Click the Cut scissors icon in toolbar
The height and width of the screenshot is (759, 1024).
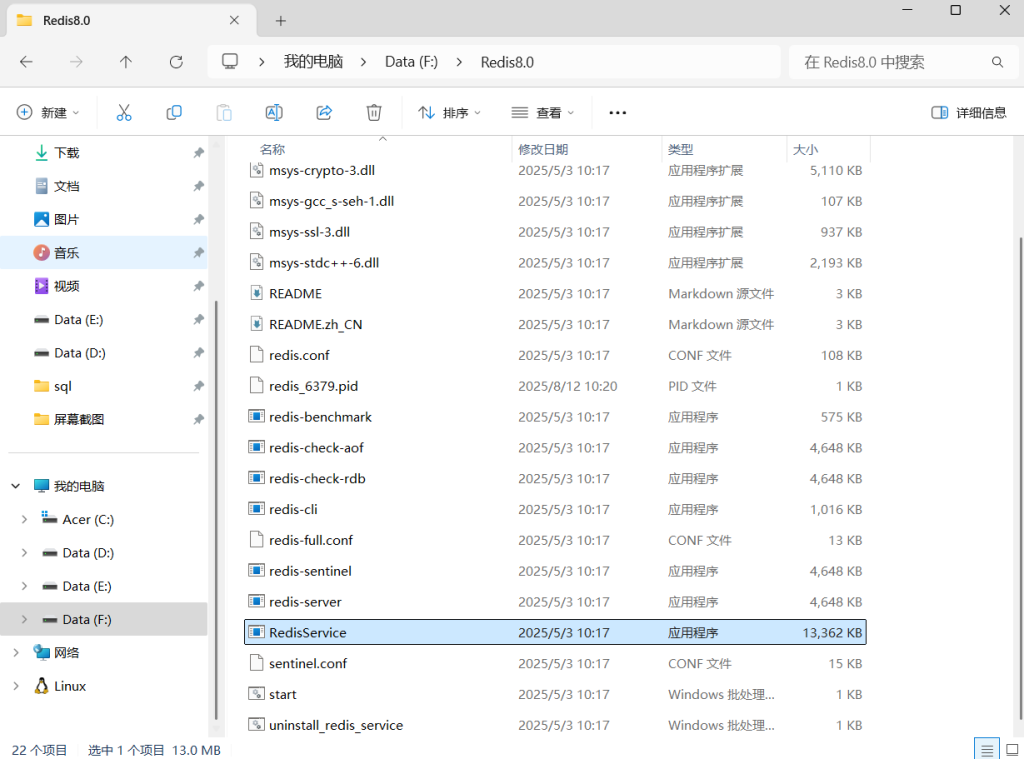124,113
